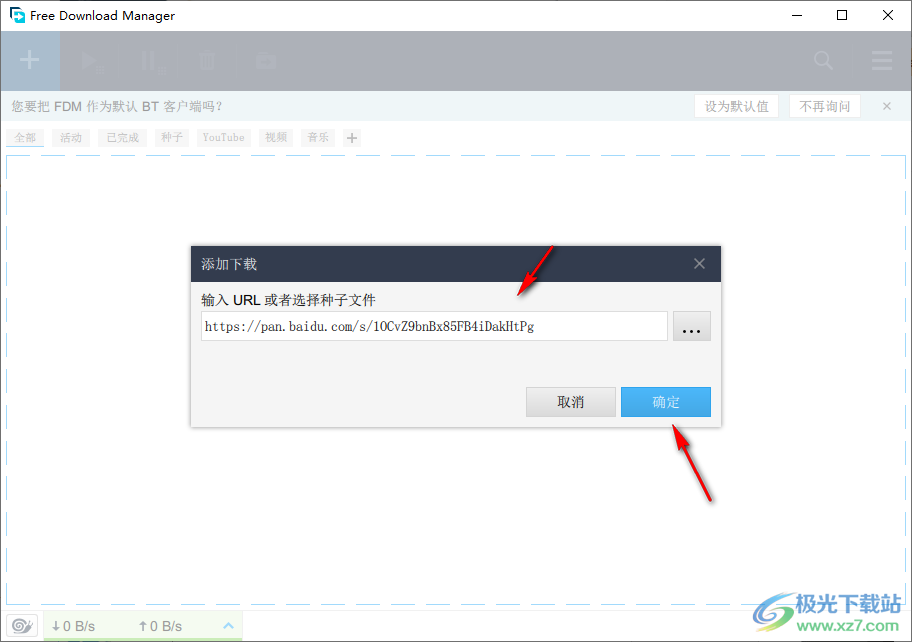Minimize the Free Download Manager window
Viewport: 912px width, 642px height.
click(x=797, y=16)
